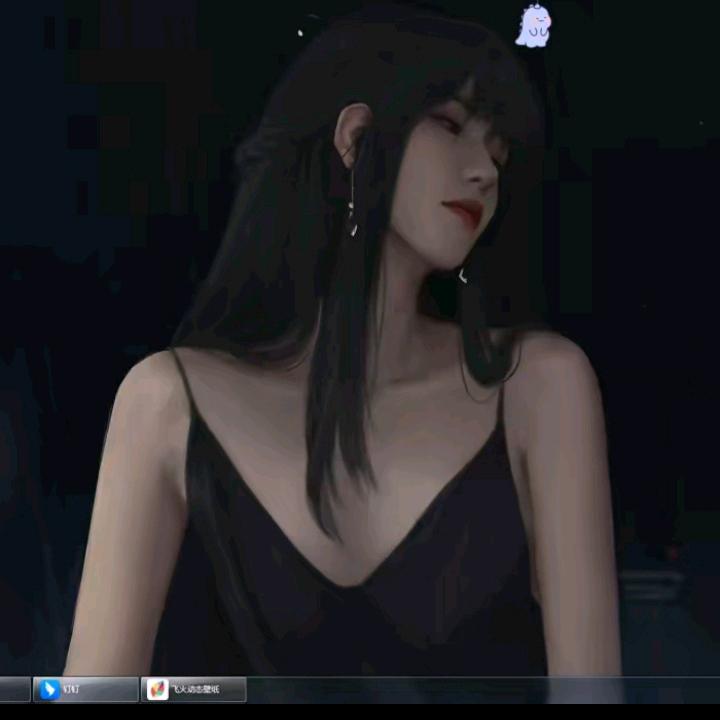Image resolution: width=720 pixels, height=720 pixels.
Task: Open the 飞火动态壁纸 app icon in taskbar
Action: point(158,689)
